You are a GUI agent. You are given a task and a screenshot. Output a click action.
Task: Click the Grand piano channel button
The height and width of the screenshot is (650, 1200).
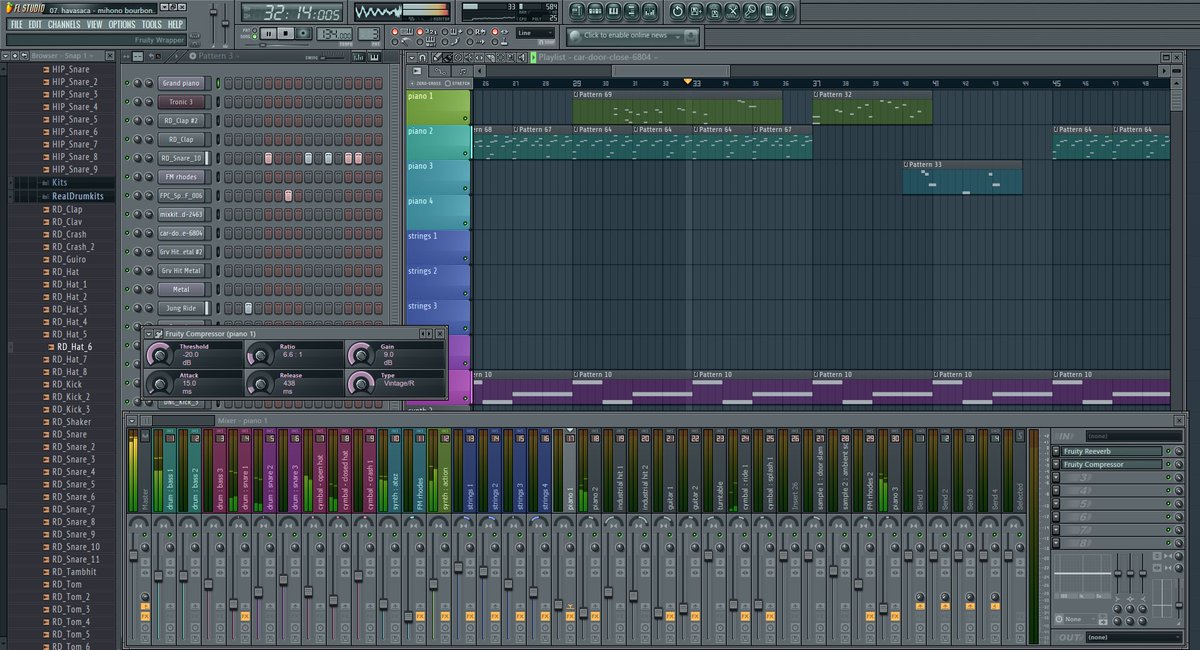click(181, 83)
